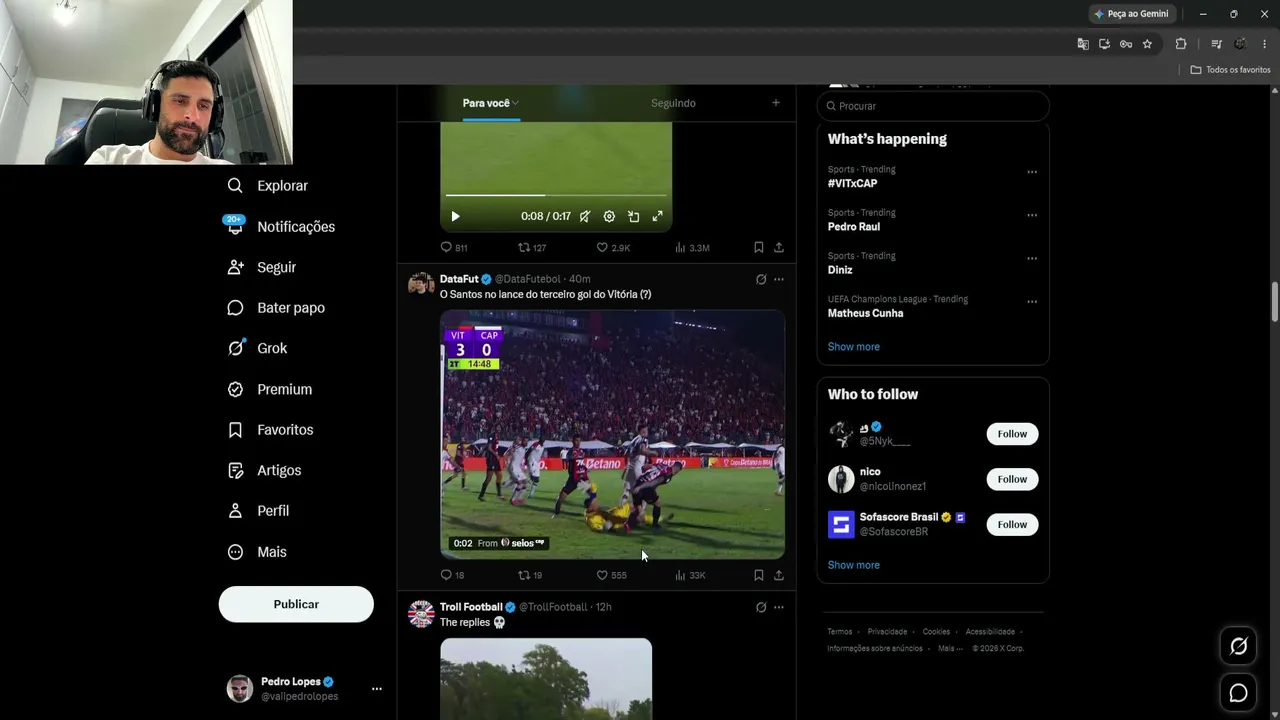This screenshot has height=720, width=1280.
Task: Click Peça ao Gemini in Chrome
Action: 1131,14
